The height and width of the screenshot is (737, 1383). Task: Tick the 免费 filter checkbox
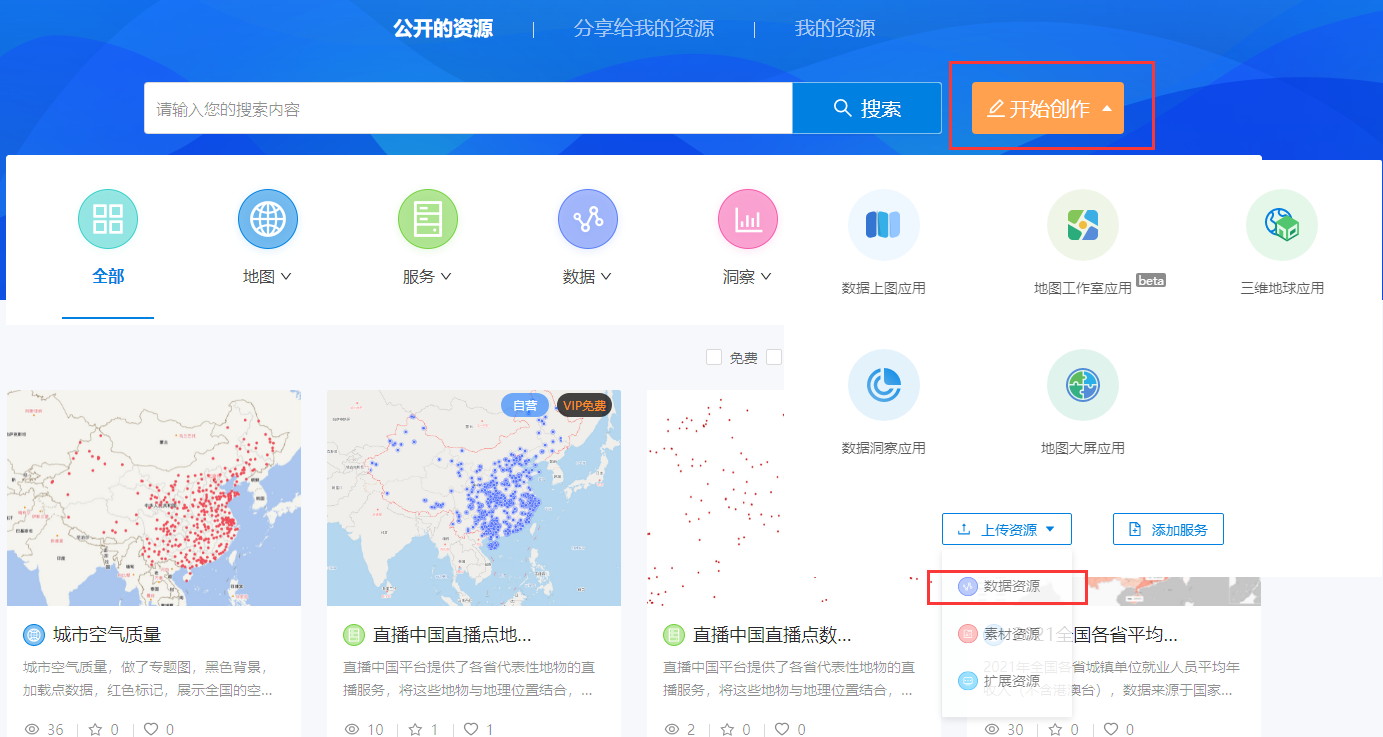(x=714, y=357)
